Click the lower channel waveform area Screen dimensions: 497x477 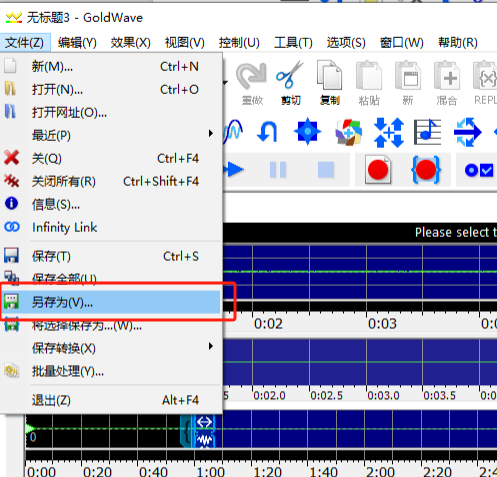360,362
